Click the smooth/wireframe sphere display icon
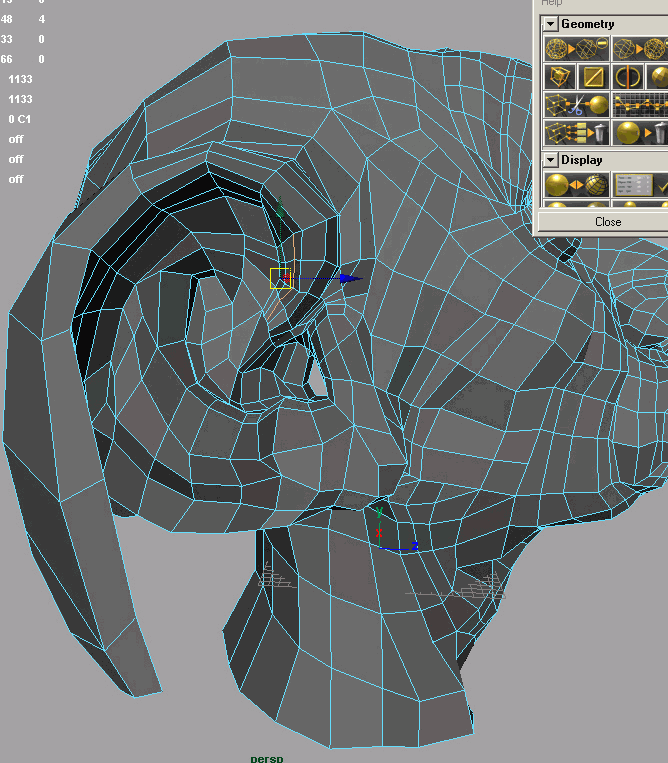 pyautogui.click(x=576, y=185)
